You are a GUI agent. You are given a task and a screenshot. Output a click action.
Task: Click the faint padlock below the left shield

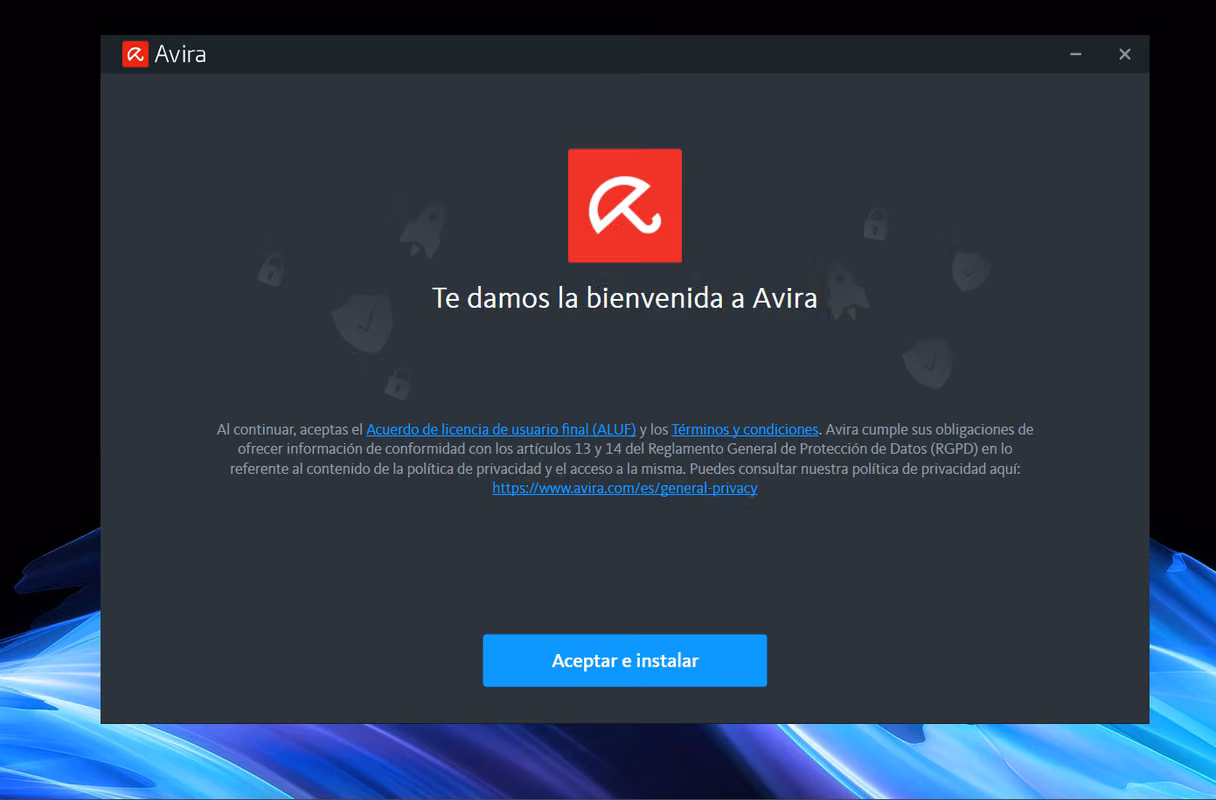coord(398,382)
